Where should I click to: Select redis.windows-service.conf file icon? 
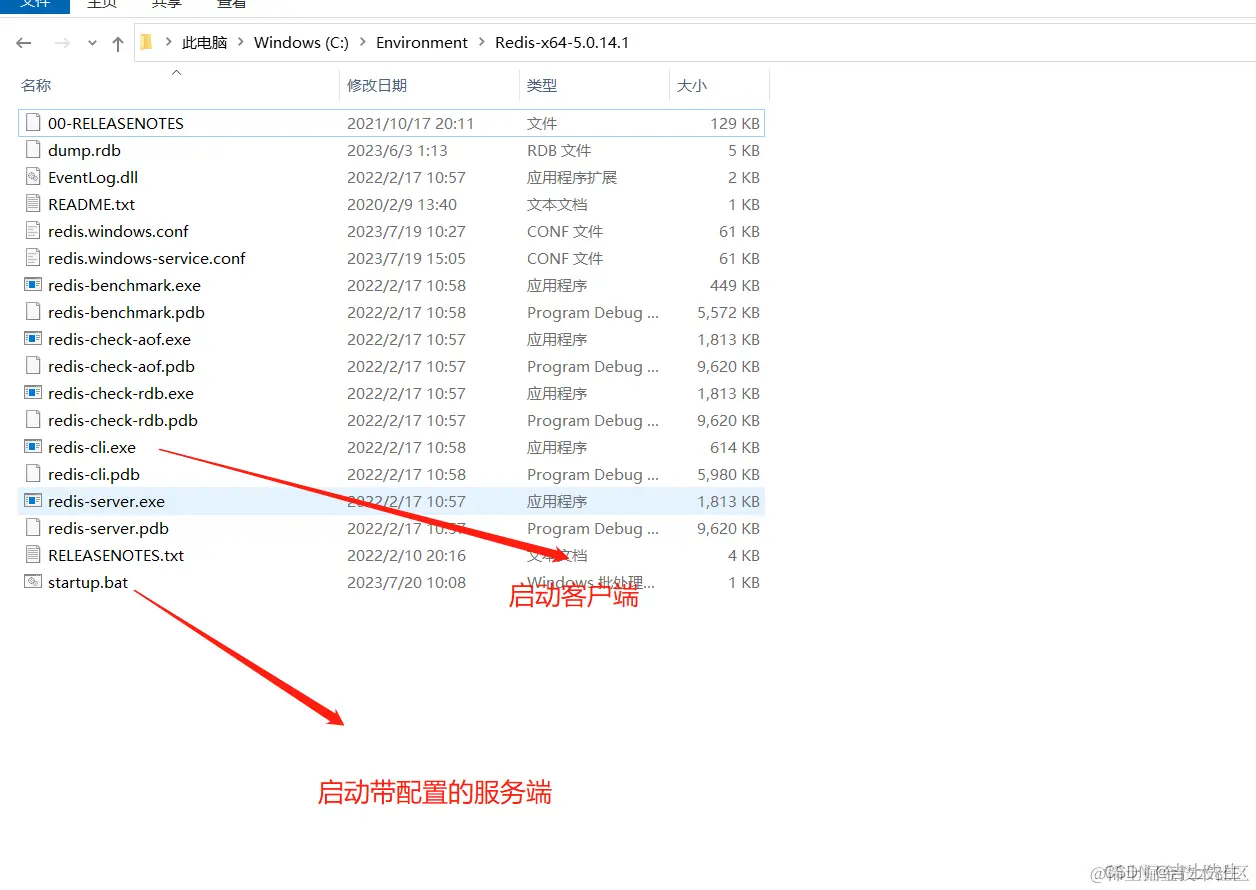33,258
